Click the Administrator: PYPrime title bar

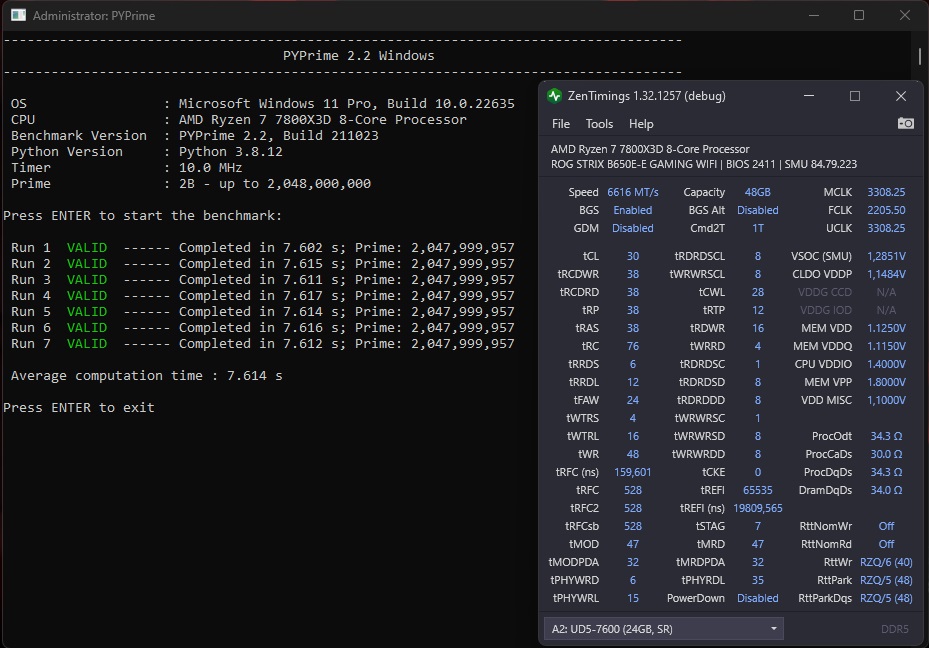94,16
